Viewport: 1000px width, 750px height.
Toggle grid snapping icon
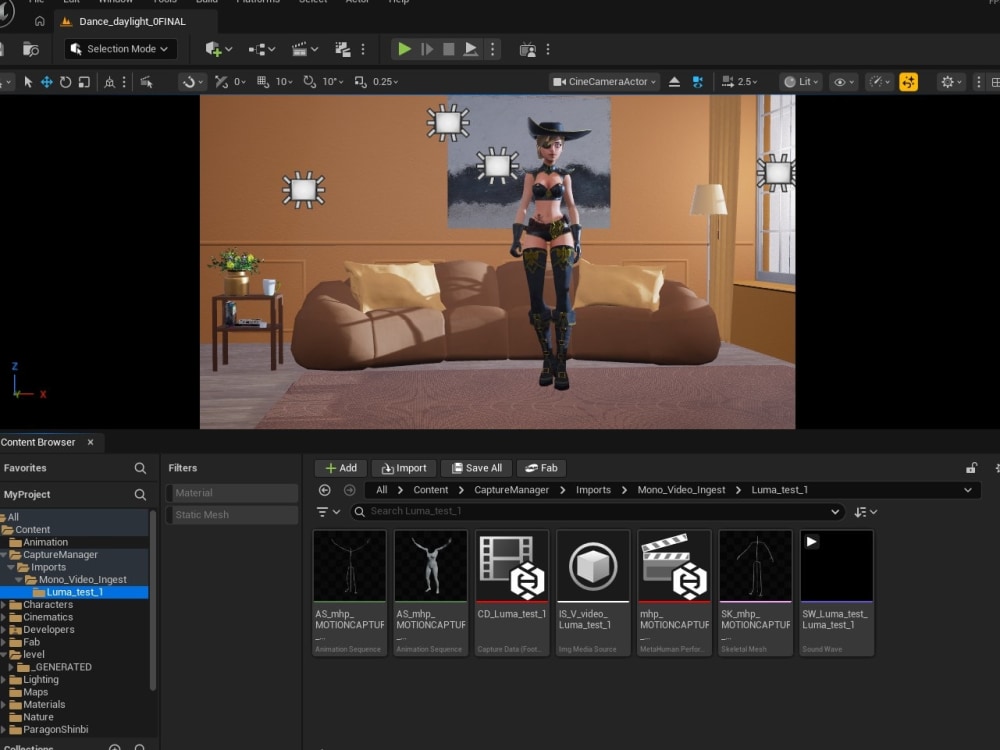(263, 82)
